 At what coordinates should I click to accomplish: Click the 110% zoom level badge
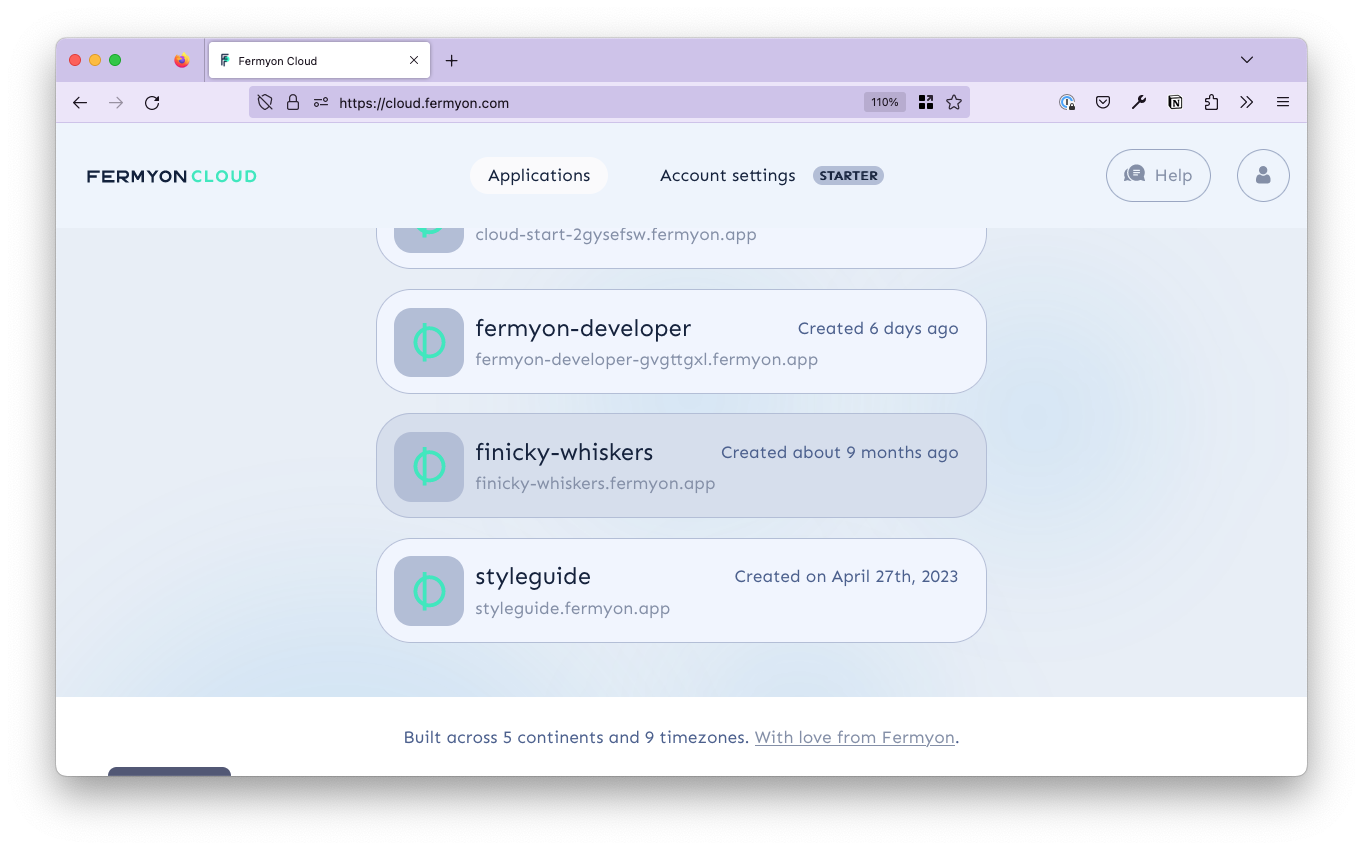coord(885,102)
